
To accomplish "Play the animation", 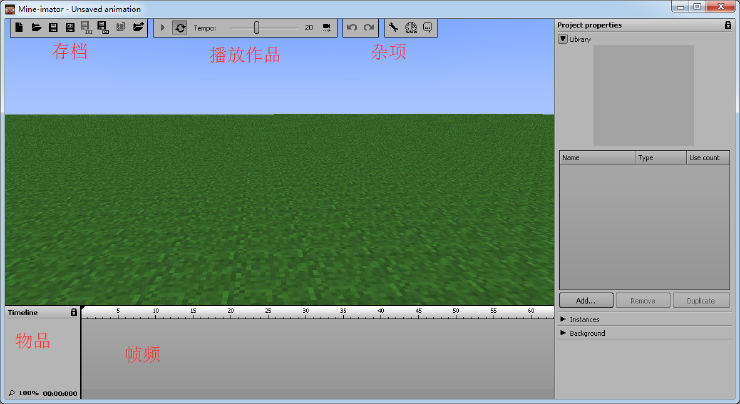I will [x=162, y=27].
